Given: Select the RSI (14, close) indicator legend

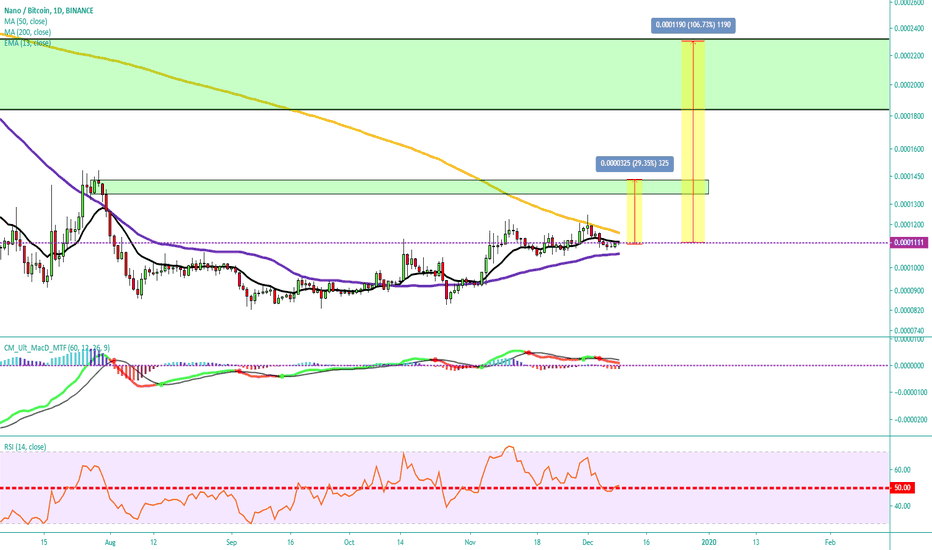Looking at the screenshot, I should [x=25, y=447].
